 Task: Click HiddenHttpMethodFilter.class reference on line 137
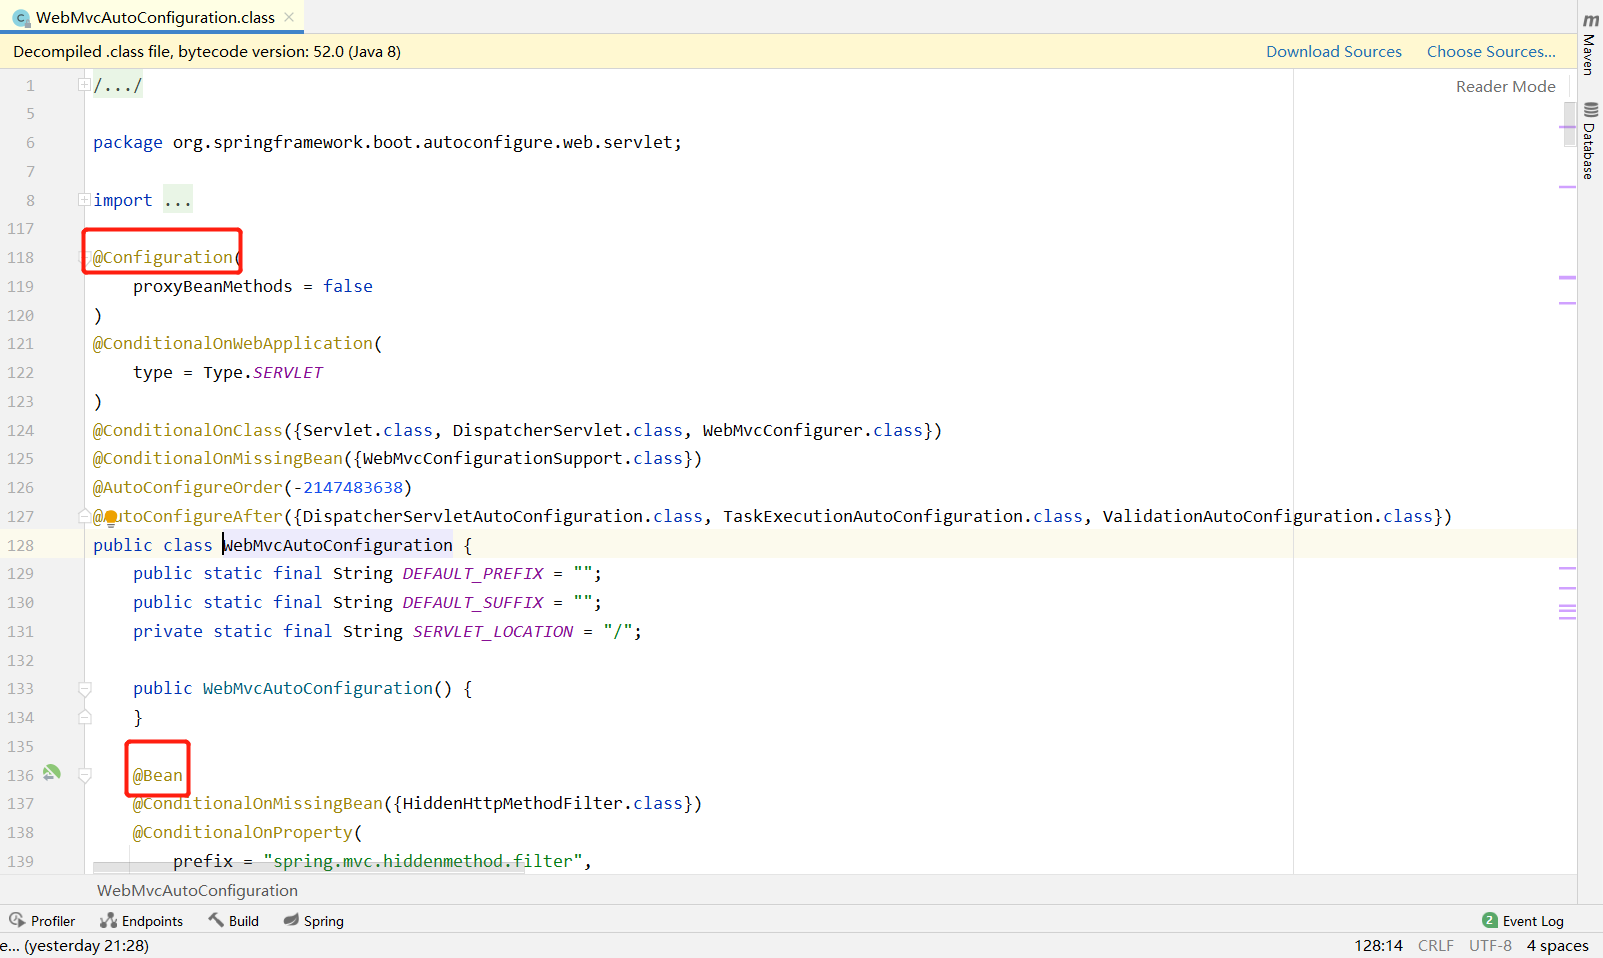(x=543, y=804)
